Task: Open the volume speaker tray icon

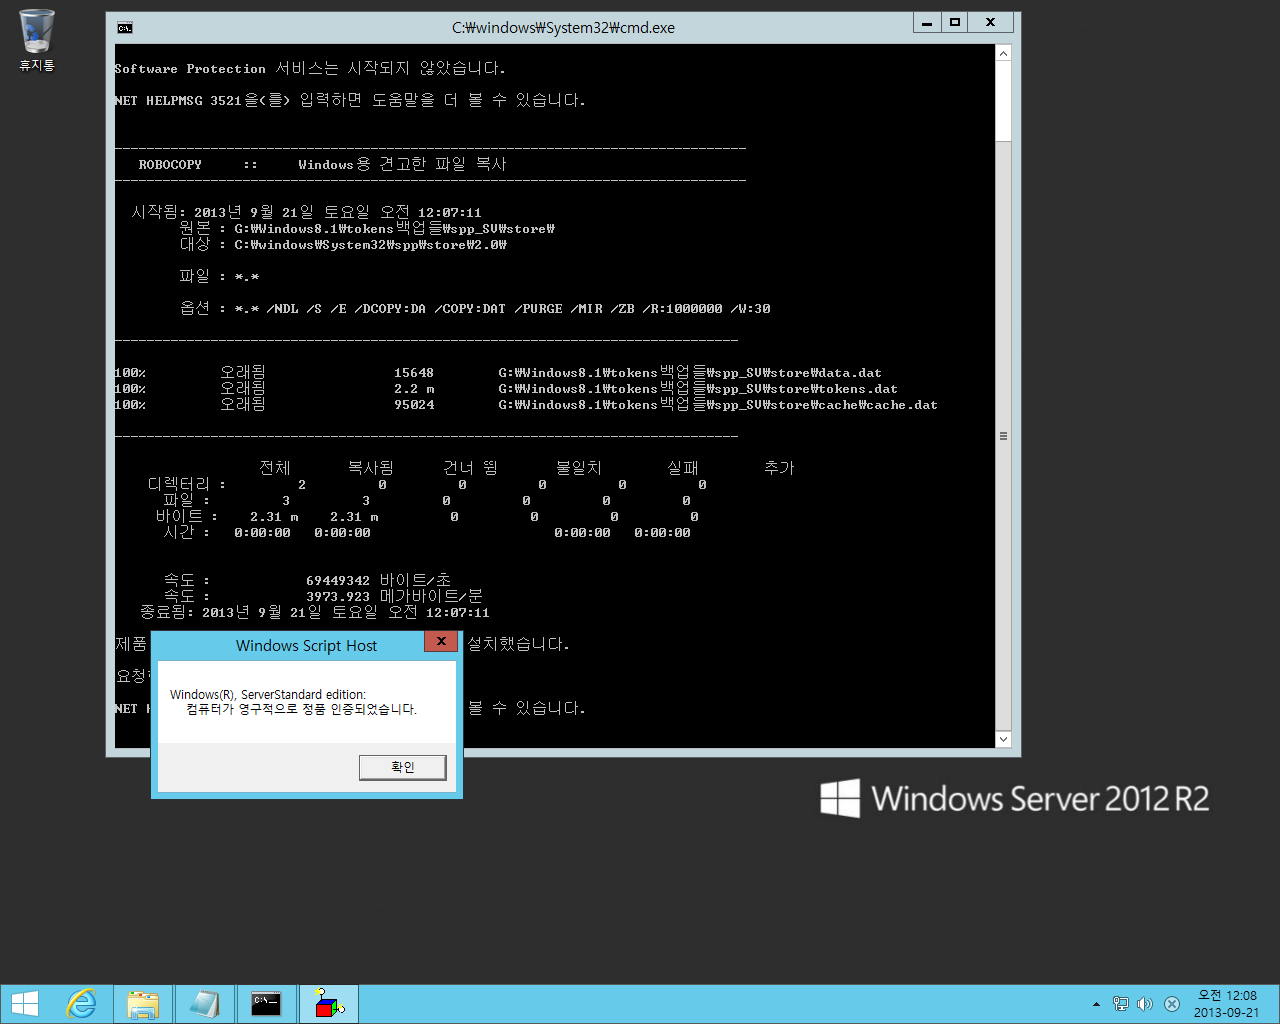Action: pos(1145,1004)
